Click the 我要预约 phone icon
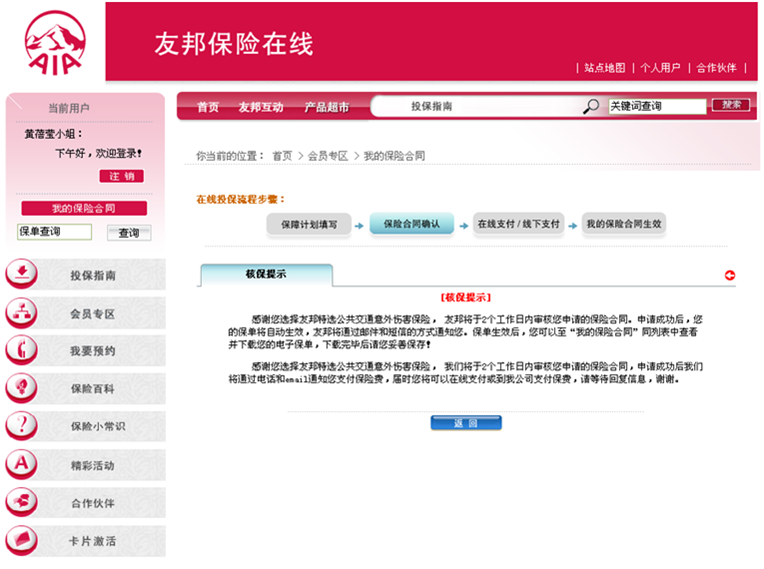Screen dimensions: 764x569 (x=21, y=350)
